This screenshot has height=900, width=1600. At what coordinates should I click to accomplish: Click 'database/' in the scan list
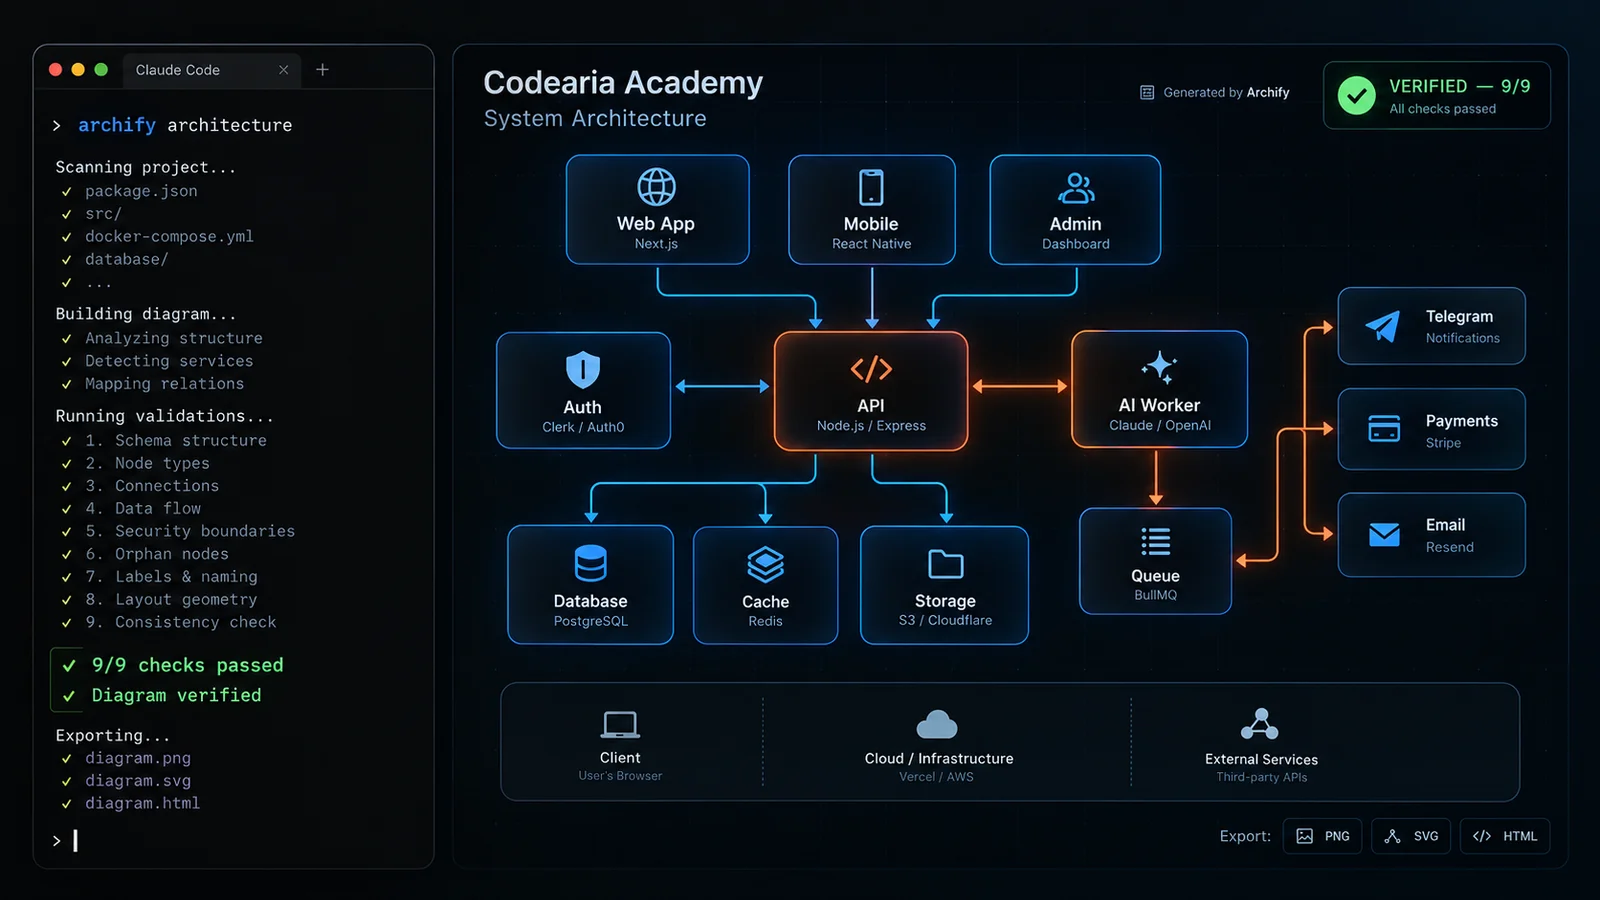[127, 260]
